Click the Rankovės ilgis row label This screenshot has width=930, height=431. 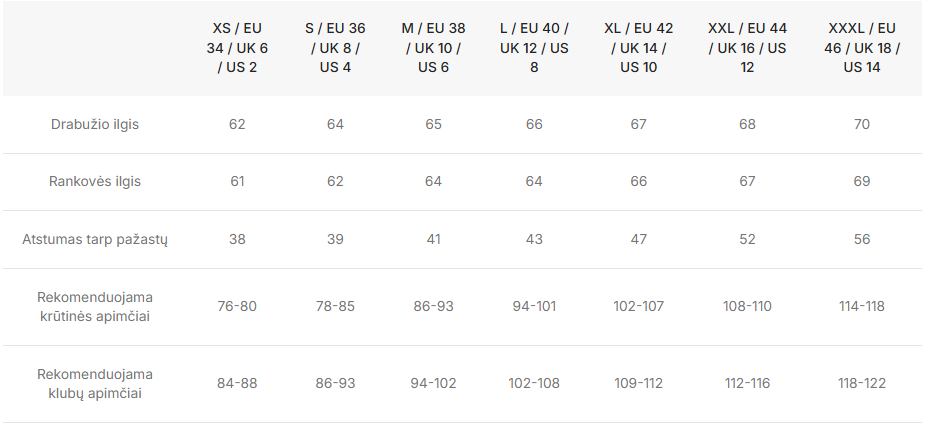coord(95,181)
